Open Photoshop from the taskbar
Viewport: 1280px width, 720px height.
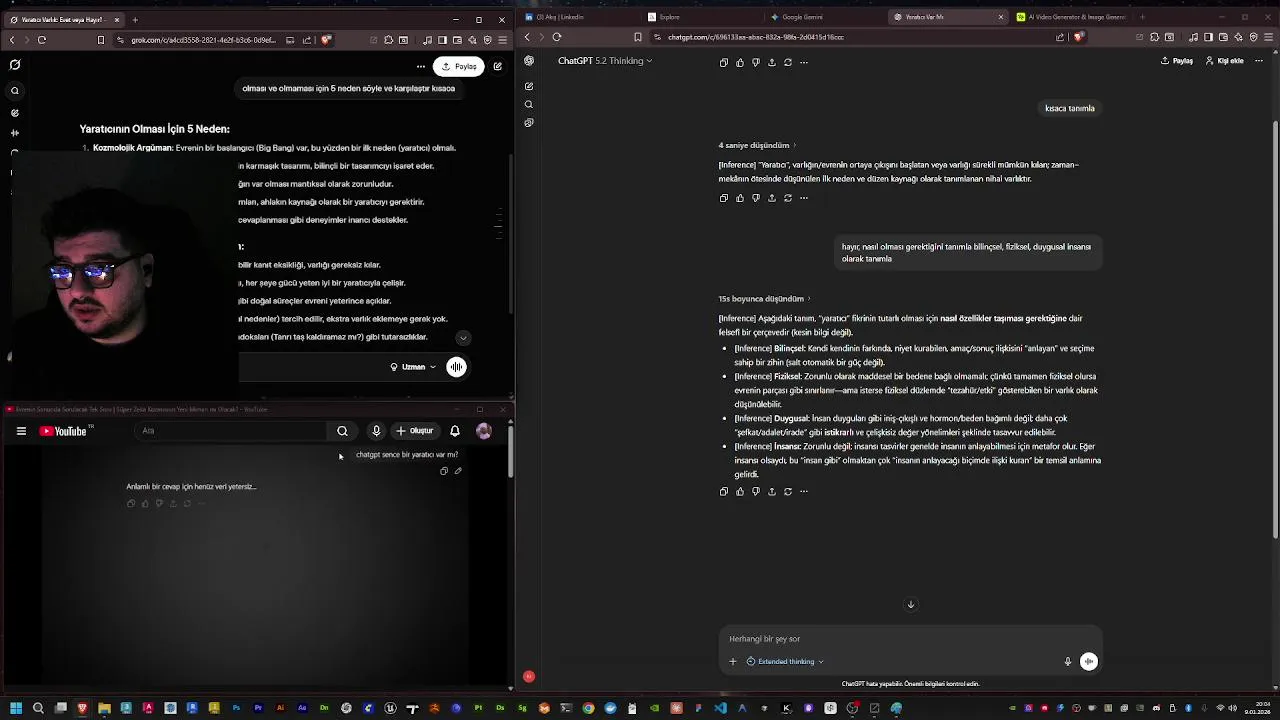[236, 708]
